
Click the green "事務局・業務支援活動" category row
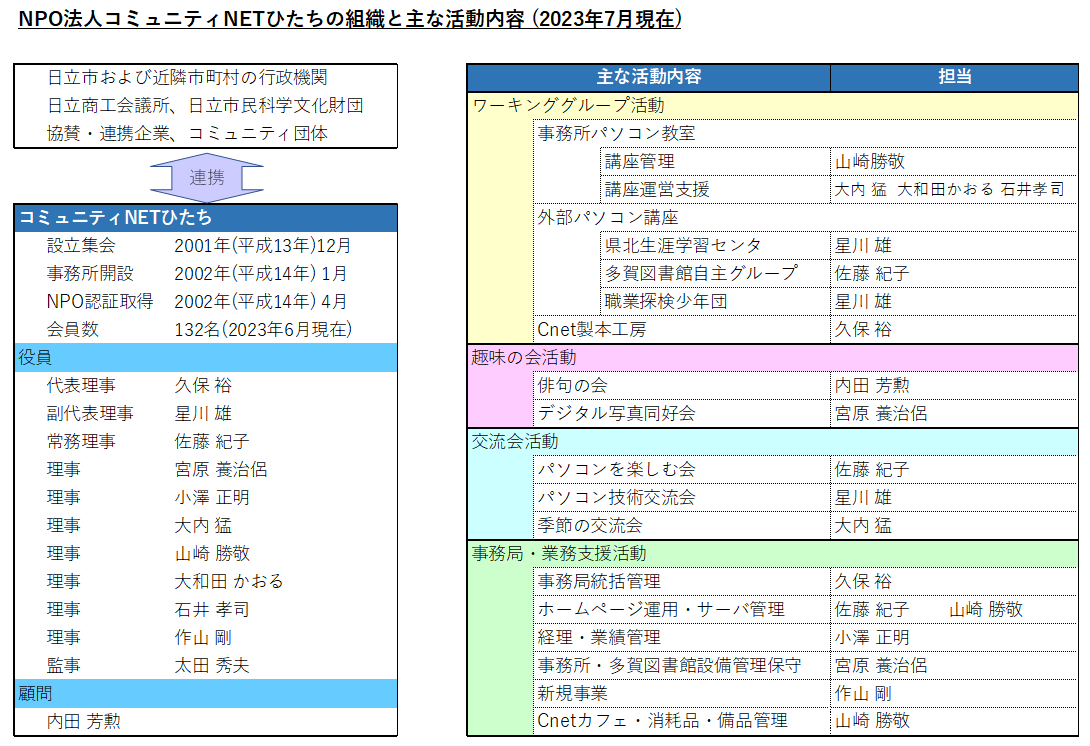tap(772, 553)
